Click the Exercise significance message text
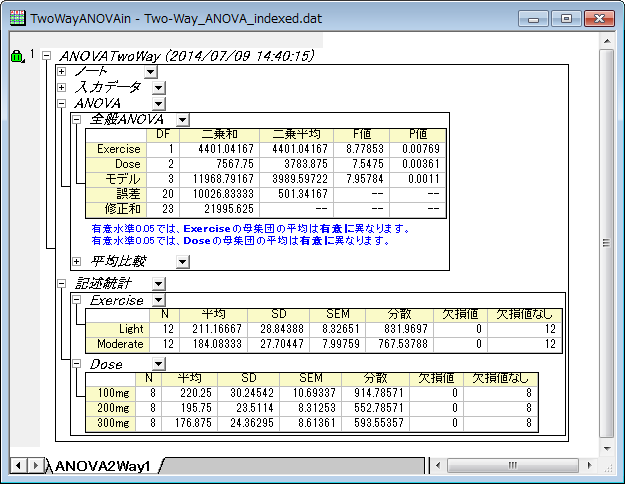 tap(251, 229)
